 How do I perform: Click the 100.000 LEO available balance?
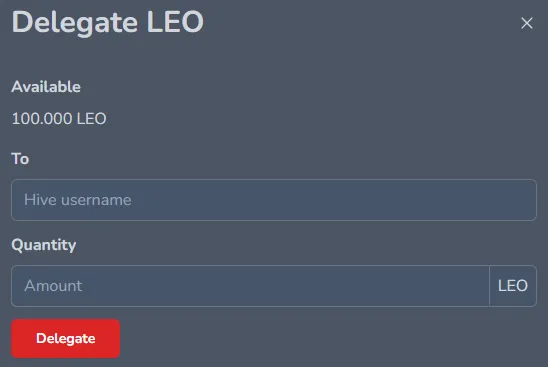59,119
